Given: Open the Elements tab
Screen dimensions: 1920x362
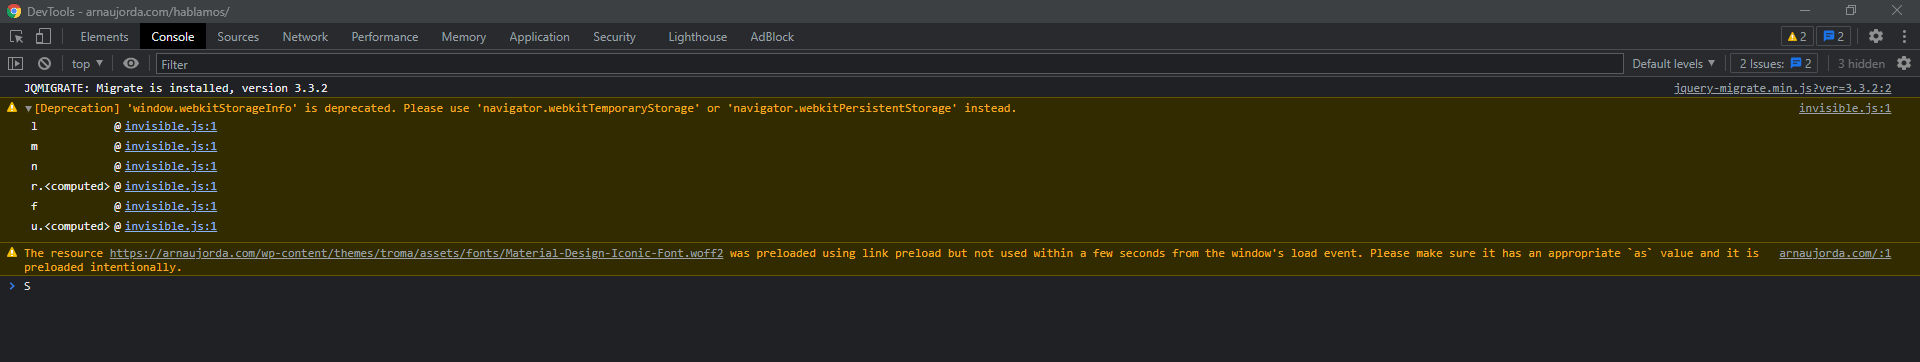Looking at the screenshot, I should click(104, 36).
